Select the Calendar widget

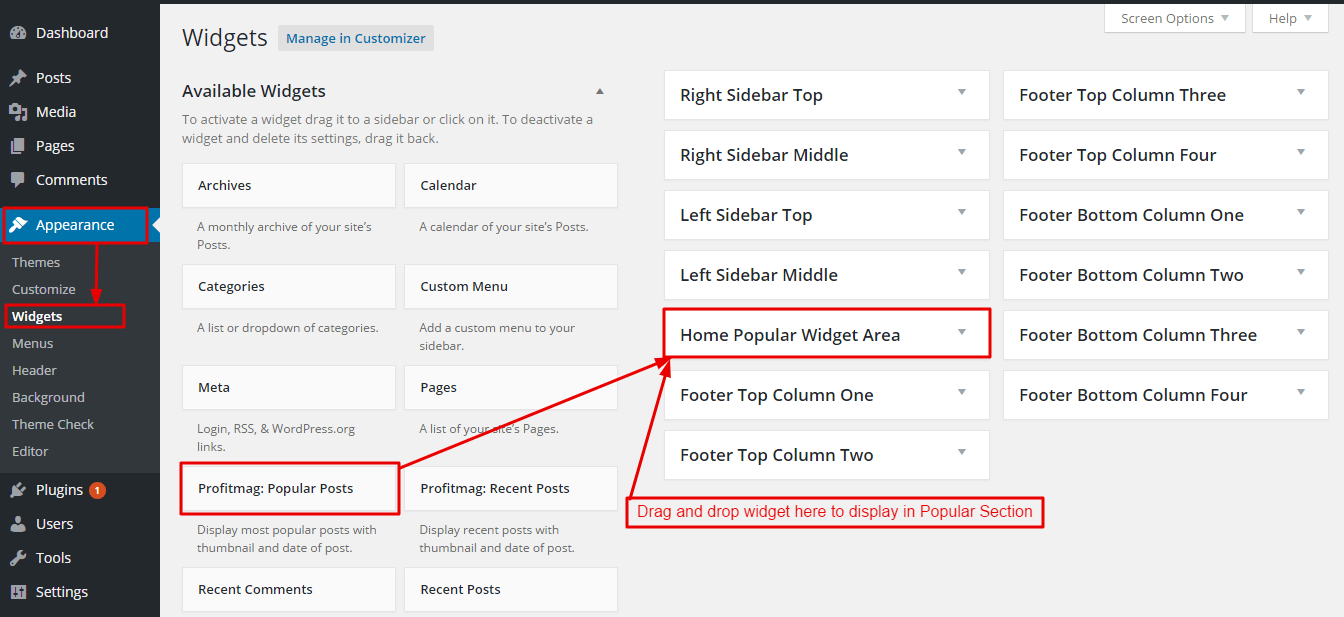click(x=511, y=186)
